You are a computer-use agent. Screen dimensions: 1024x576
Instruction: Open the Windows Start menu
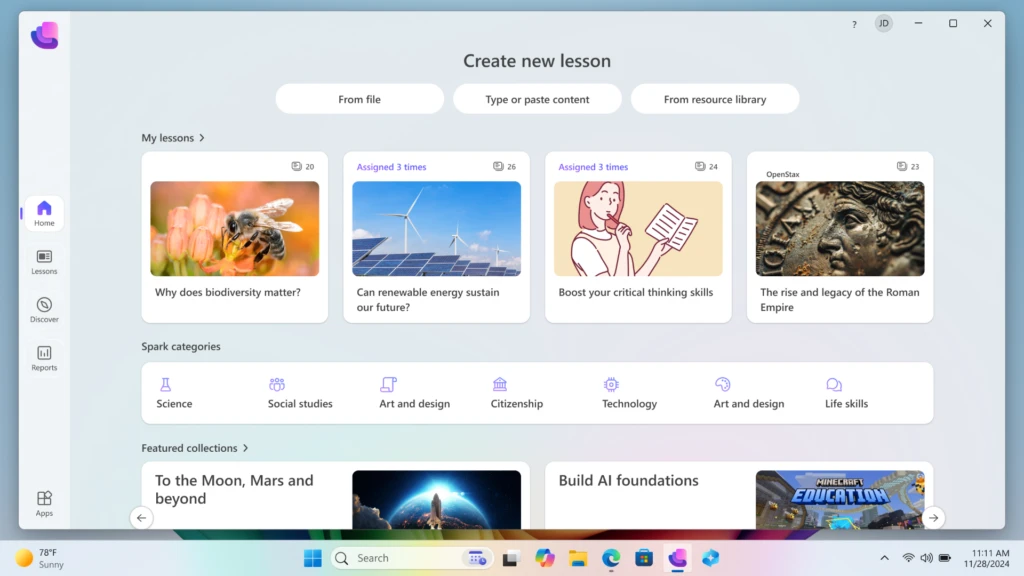[312, 558]
